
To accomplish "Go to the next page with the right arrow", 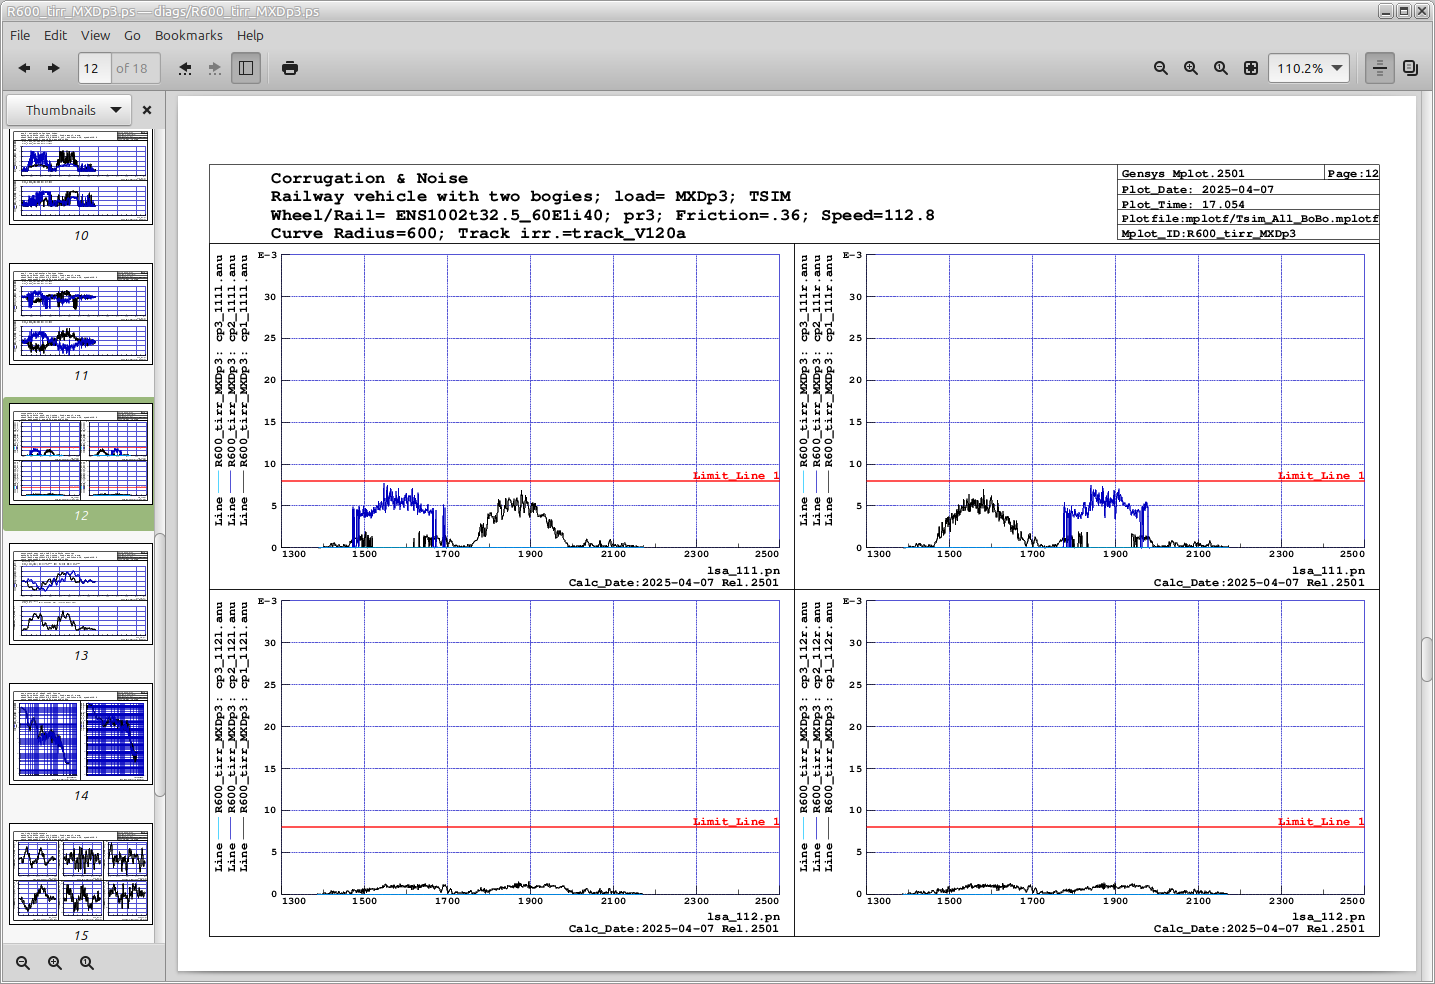I will 54,68.
